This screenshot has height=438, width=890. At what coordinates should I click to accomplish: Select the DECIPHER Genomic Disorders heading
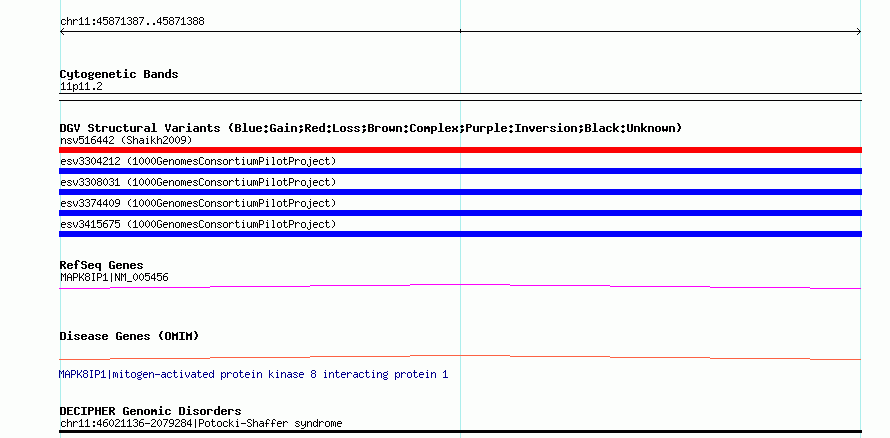pos(150,411)
